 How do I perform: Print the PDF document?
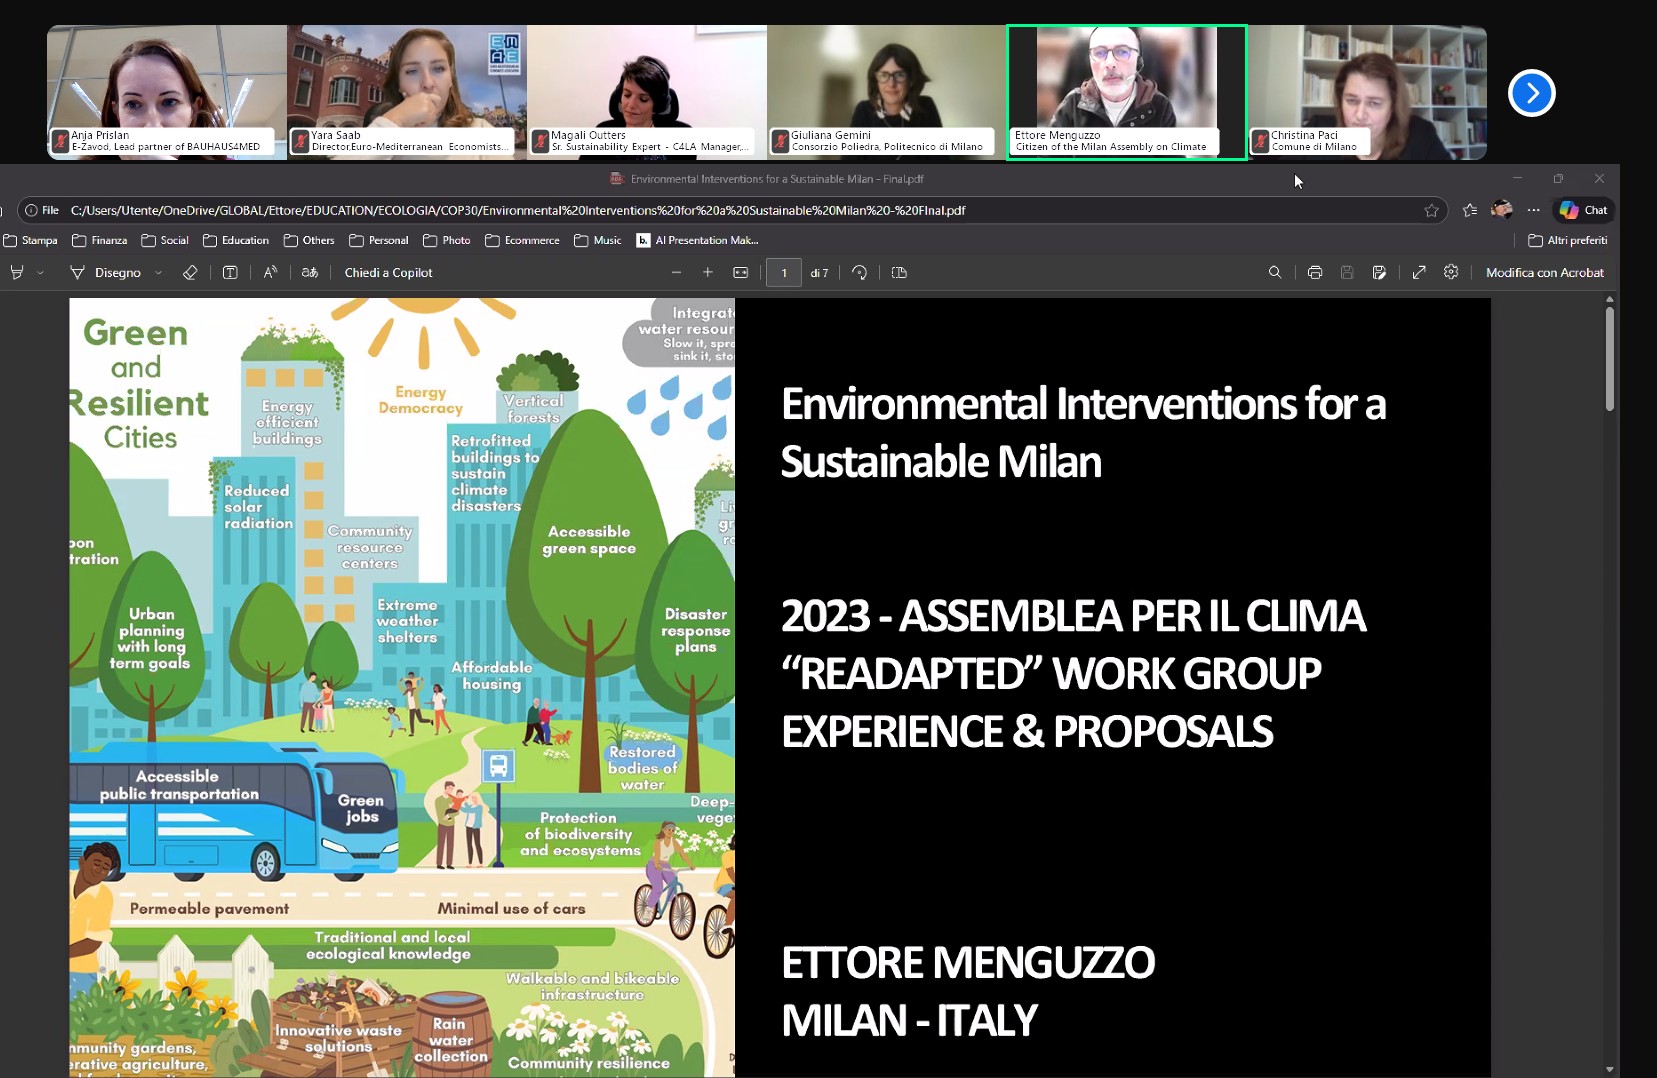point(1315,273)
